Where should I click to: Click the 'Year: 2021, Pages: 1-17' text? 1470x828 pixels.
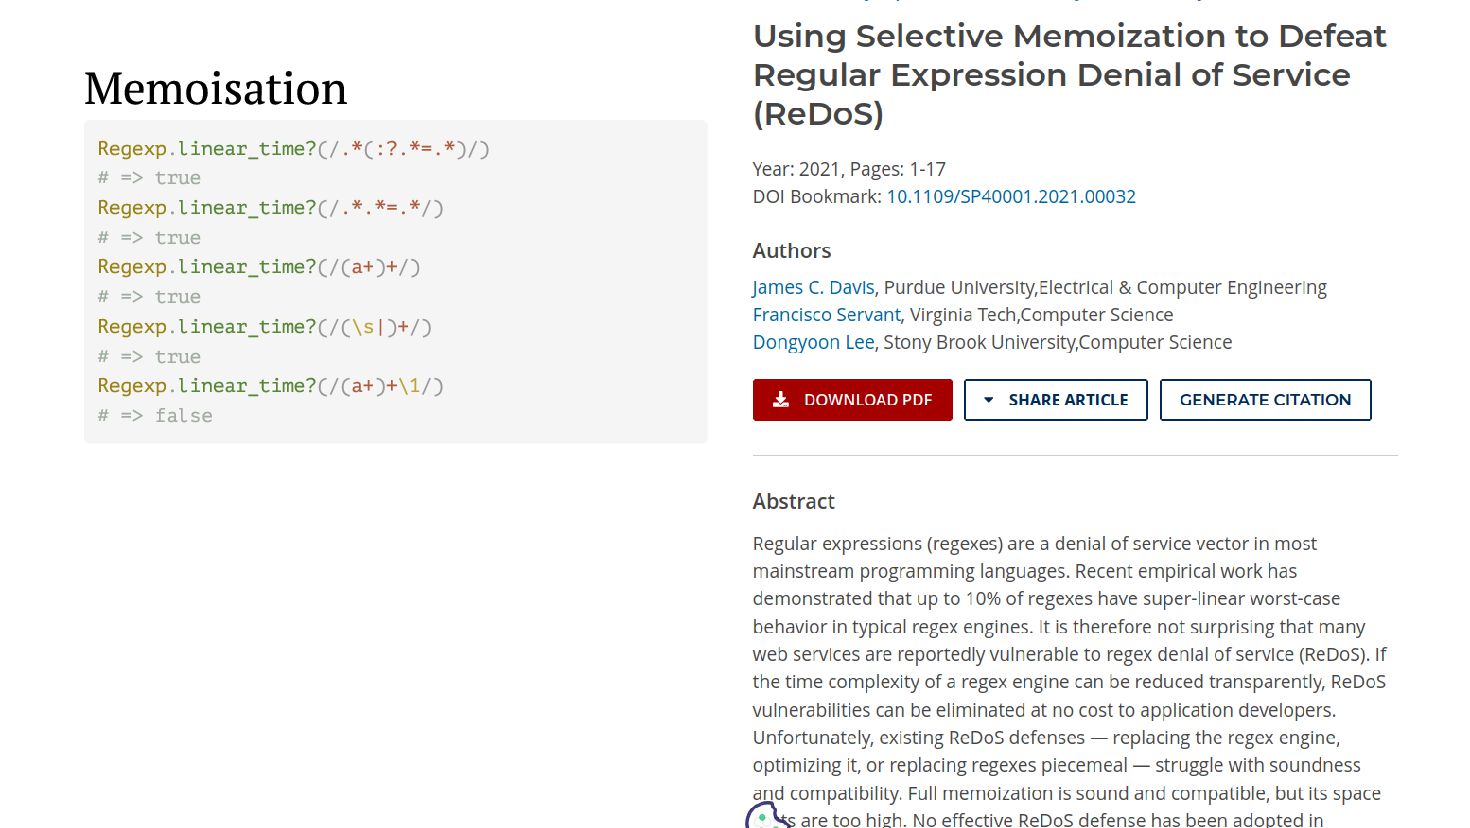coord(849,169)
